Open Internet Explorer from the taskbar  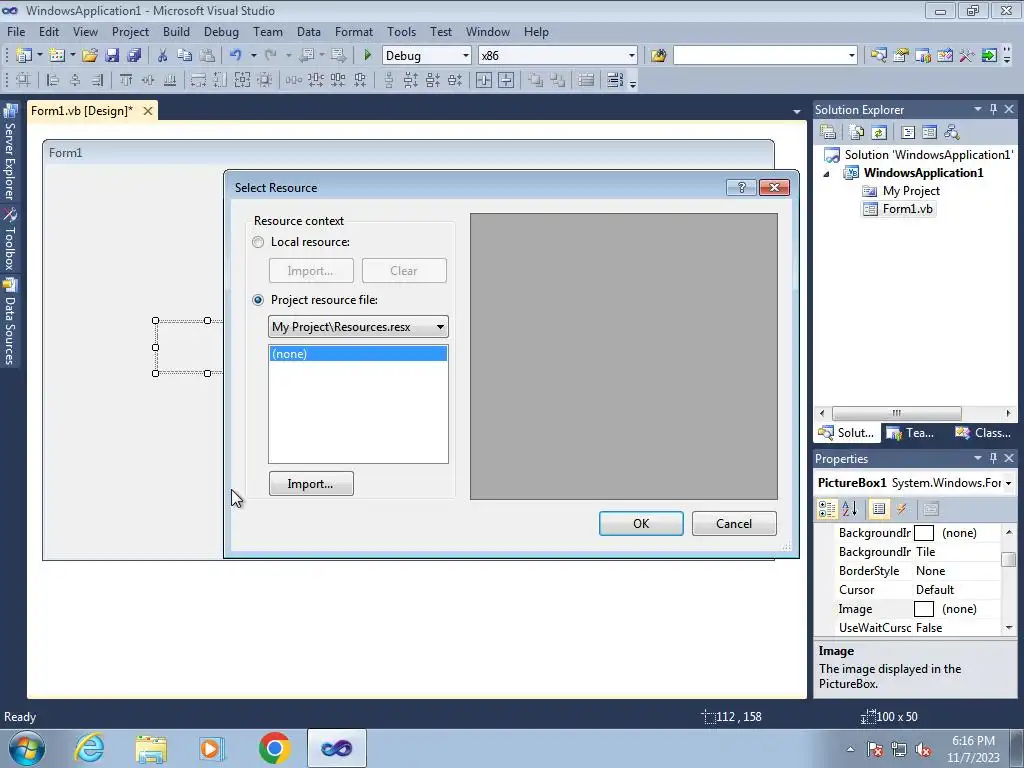point(89,748)
